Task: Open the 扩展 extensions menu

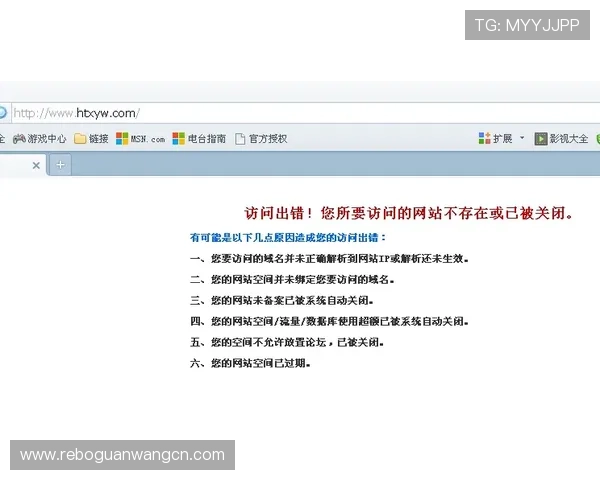Action: pyautogui.click(x=496, y=138)
